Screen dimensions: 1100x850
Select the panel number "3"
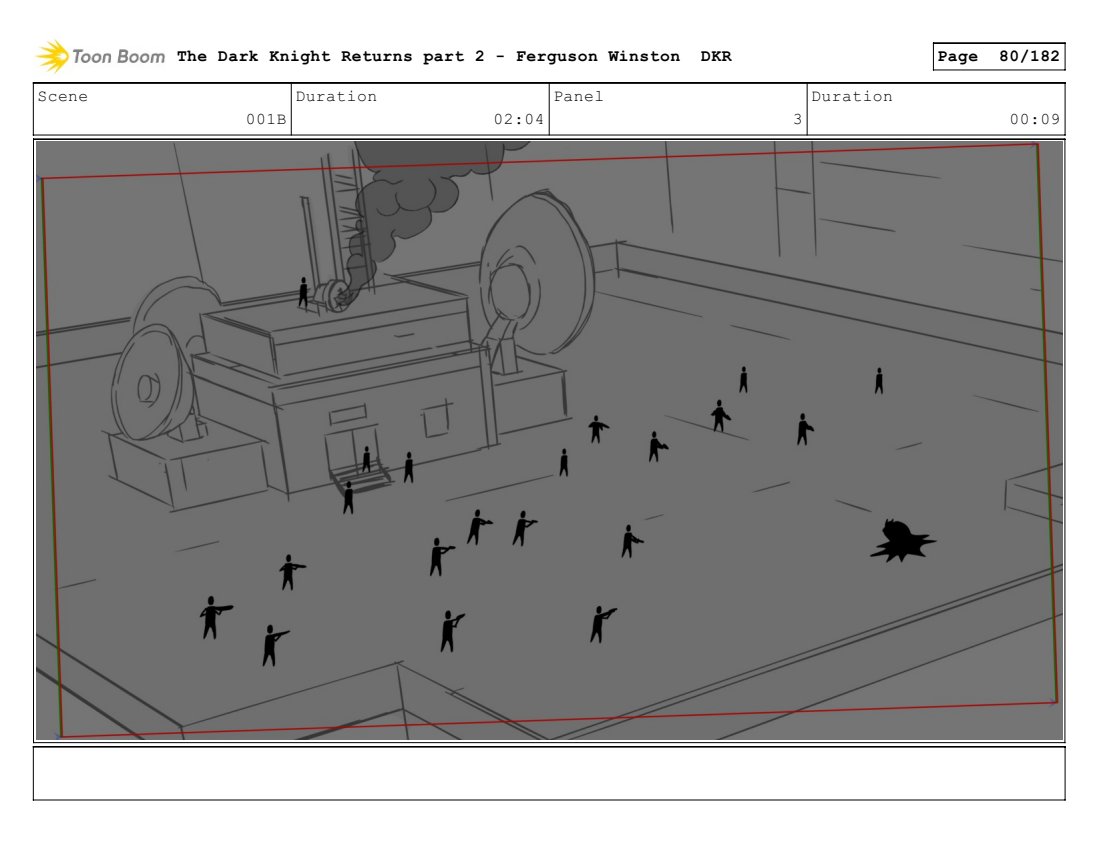click(798, 119)
